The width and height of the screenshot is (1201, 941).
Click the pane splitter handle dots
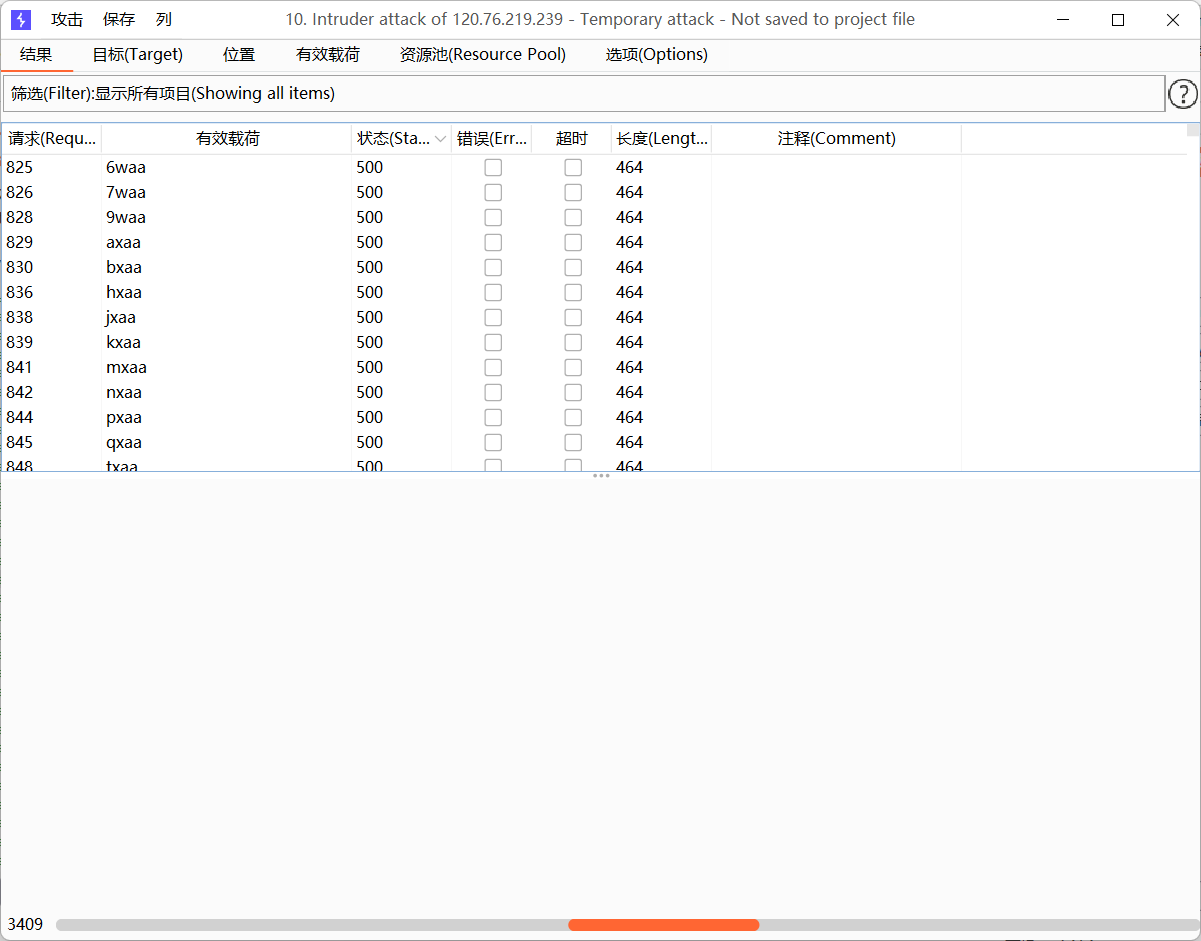coord(601,476)
